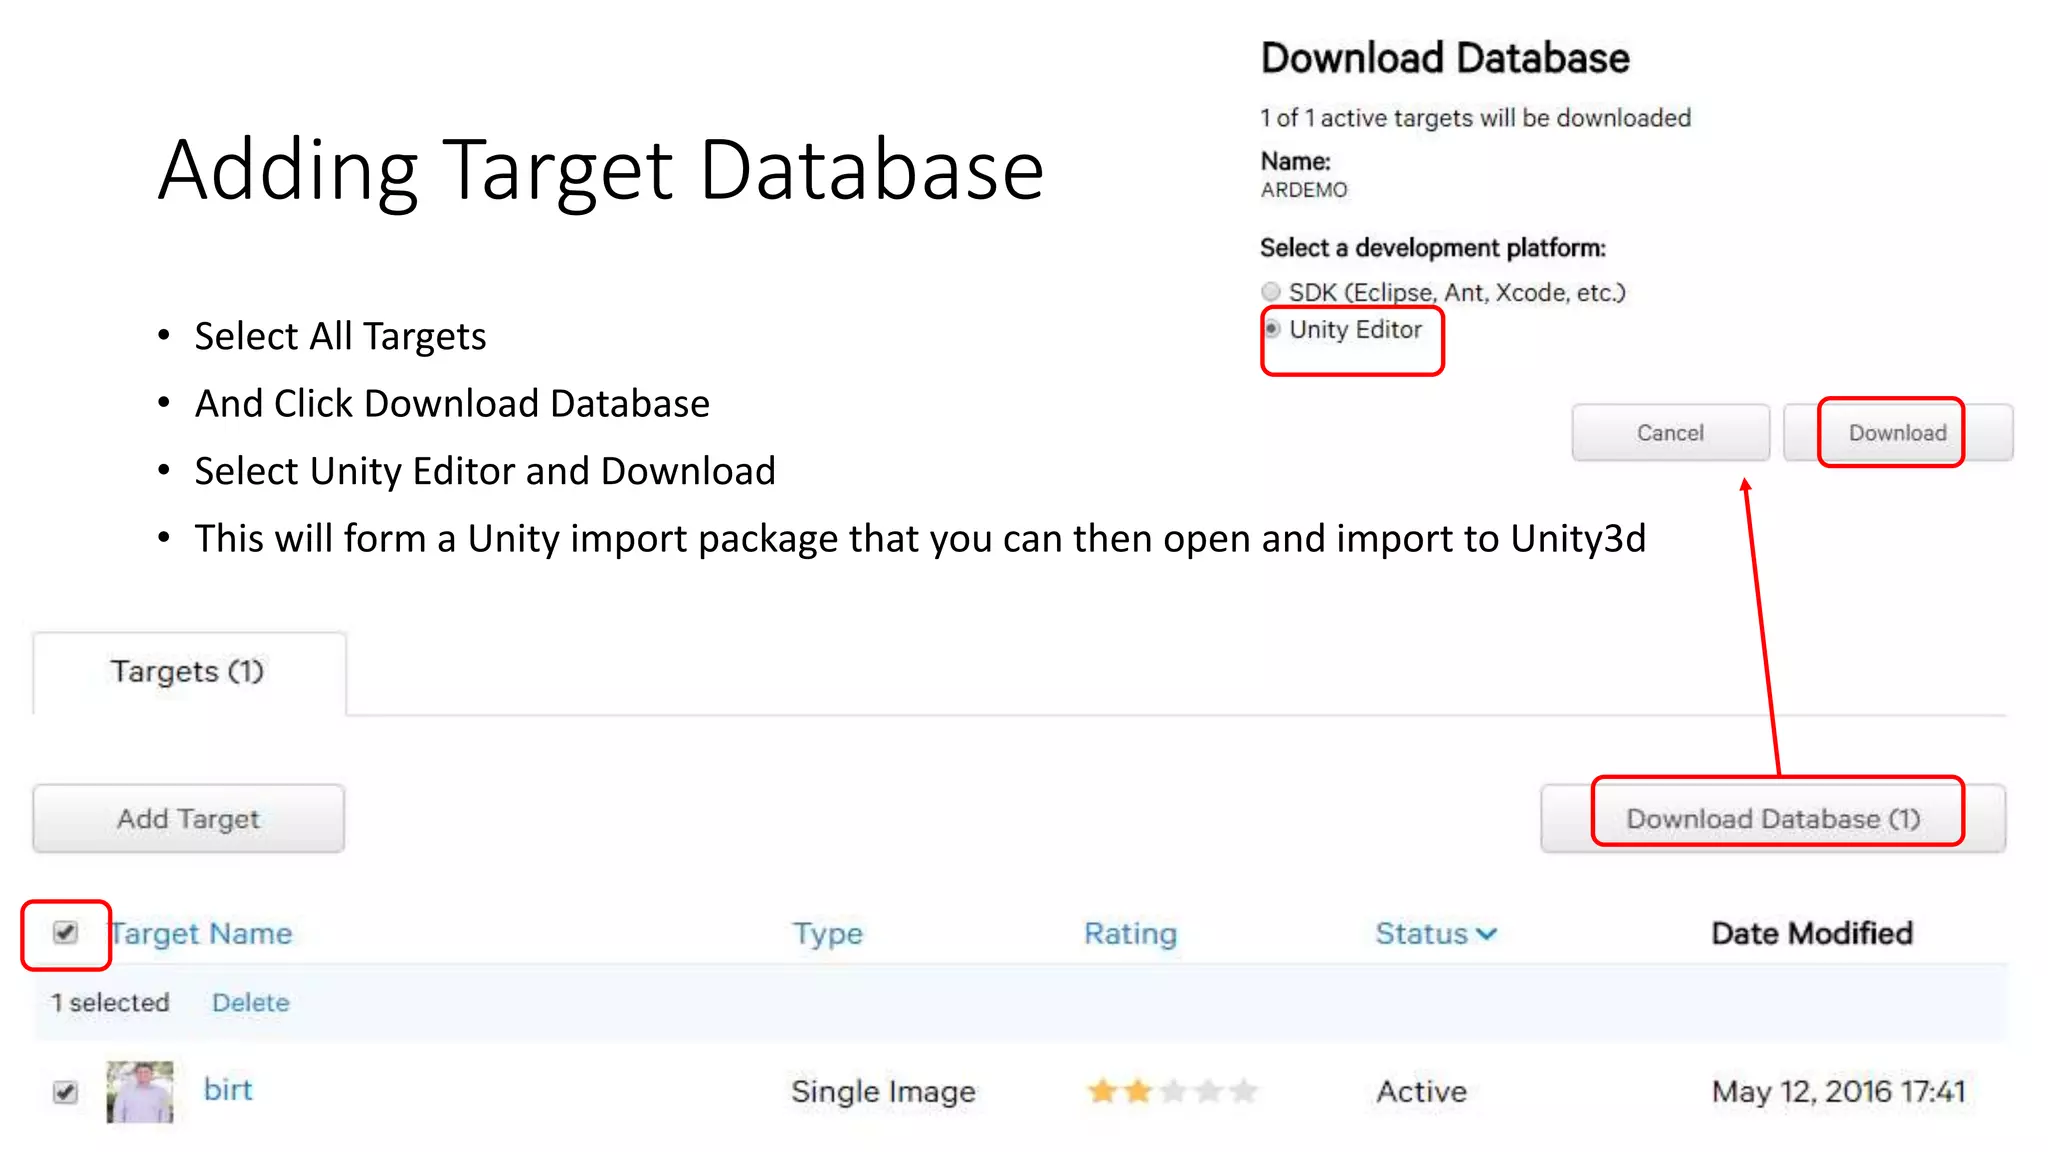This screenshot has height=1152, width=2048.
Task: Sort by the Type column header
Action: [827, 933]
